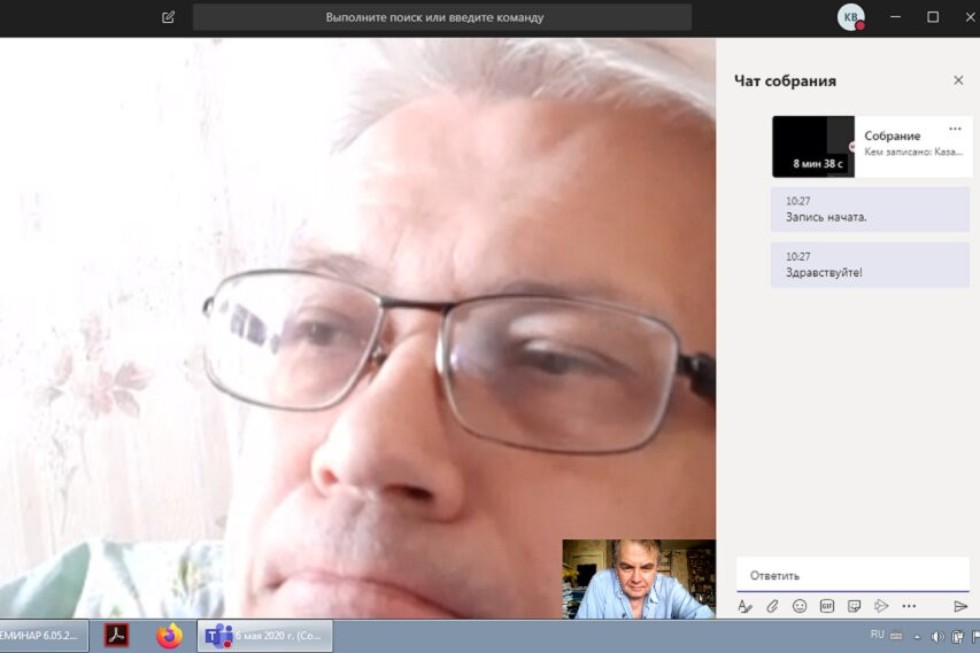Screen dimensions: 980x653
Task: Switch the RU keyboard language indicator
Action: coord(877,635)
